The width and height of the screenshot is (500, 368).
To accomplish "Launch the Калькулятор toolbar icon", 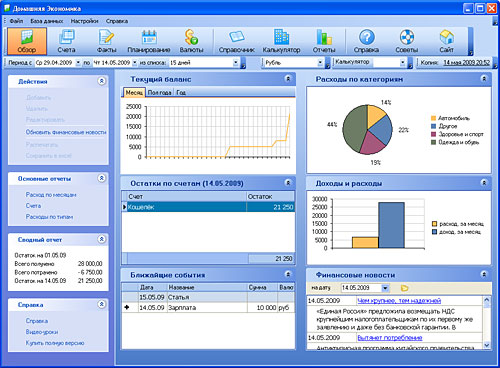I will point(281,41).
